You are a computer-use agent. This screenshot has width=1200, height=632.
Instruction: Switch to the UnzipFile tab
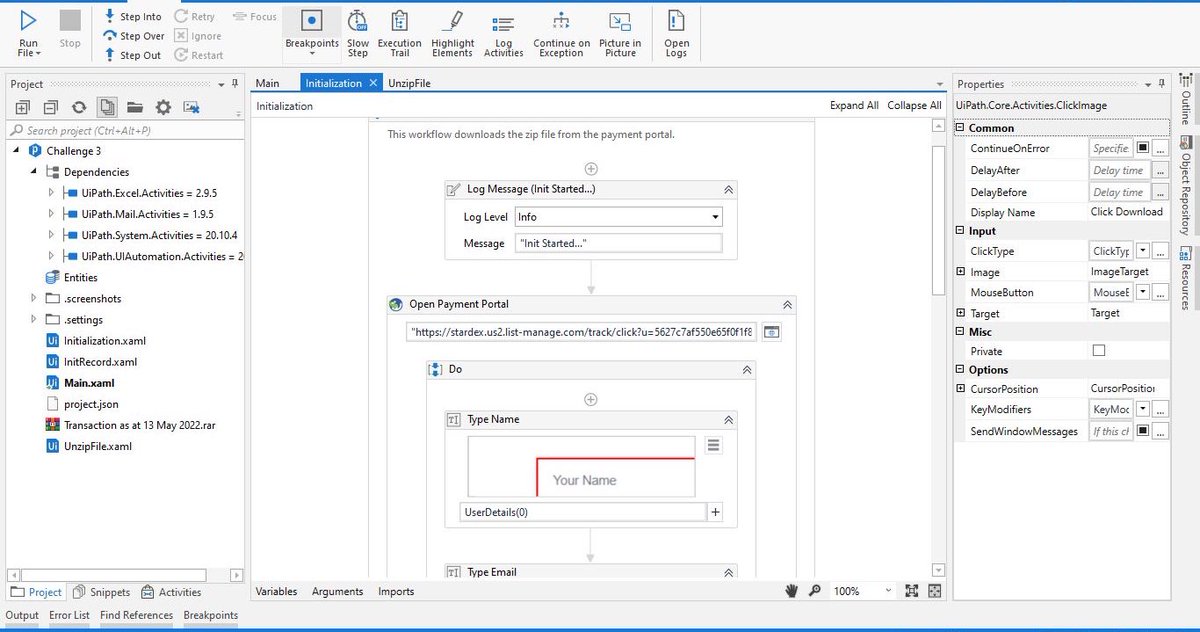pos(410,84)
